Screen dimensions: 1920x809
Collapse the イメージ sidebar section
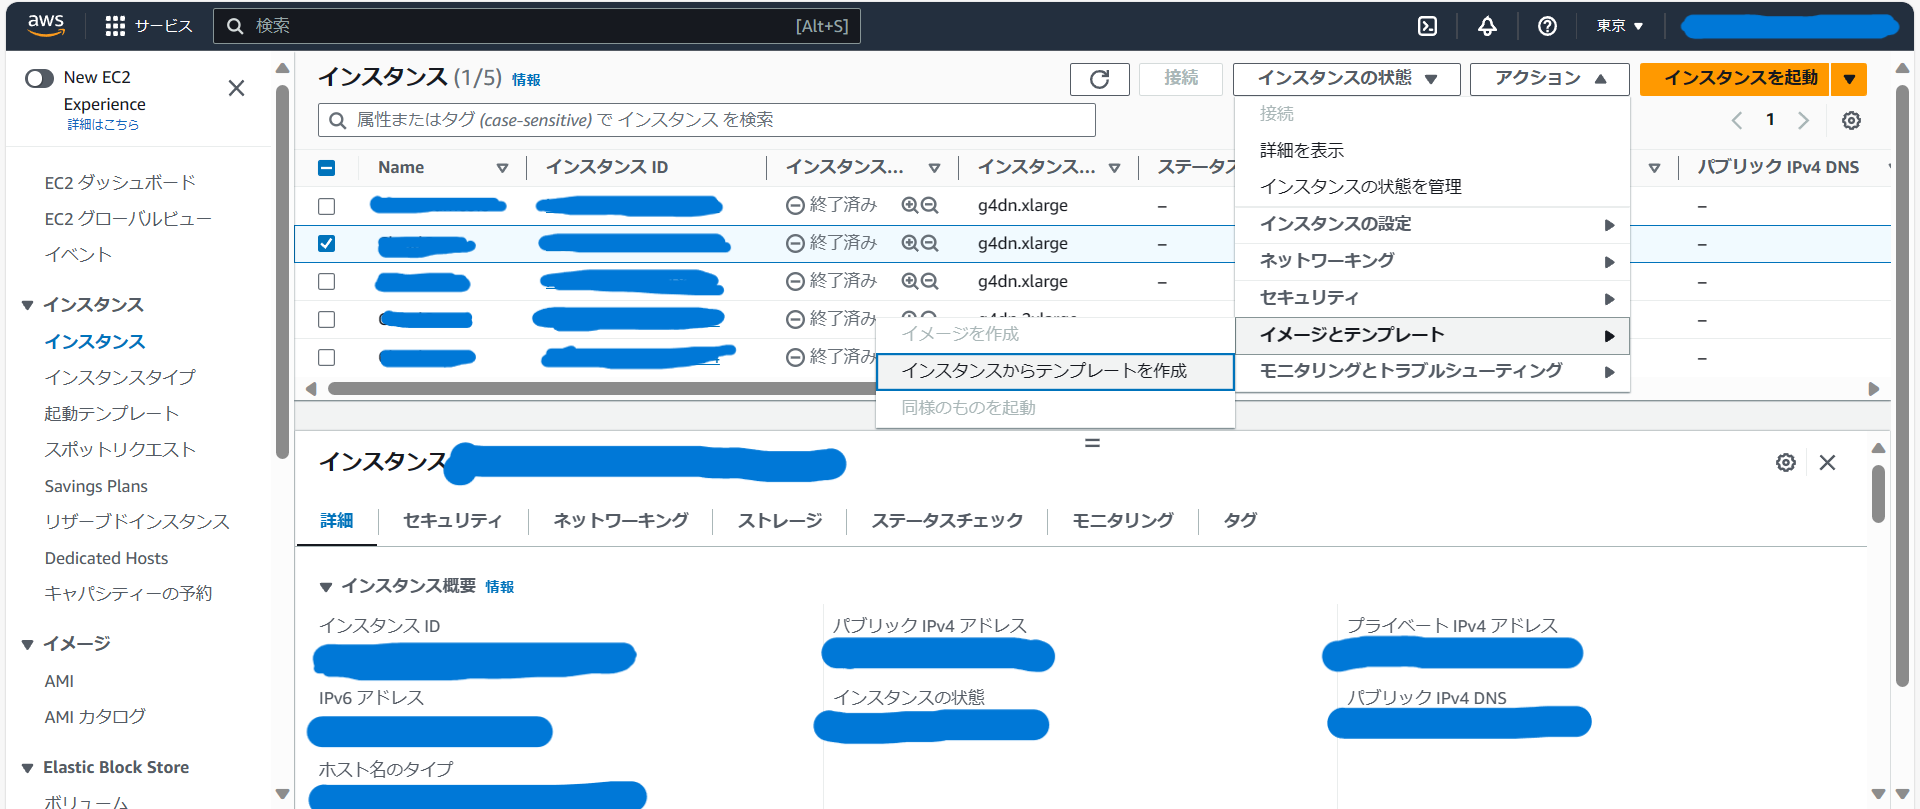point(28,644)
